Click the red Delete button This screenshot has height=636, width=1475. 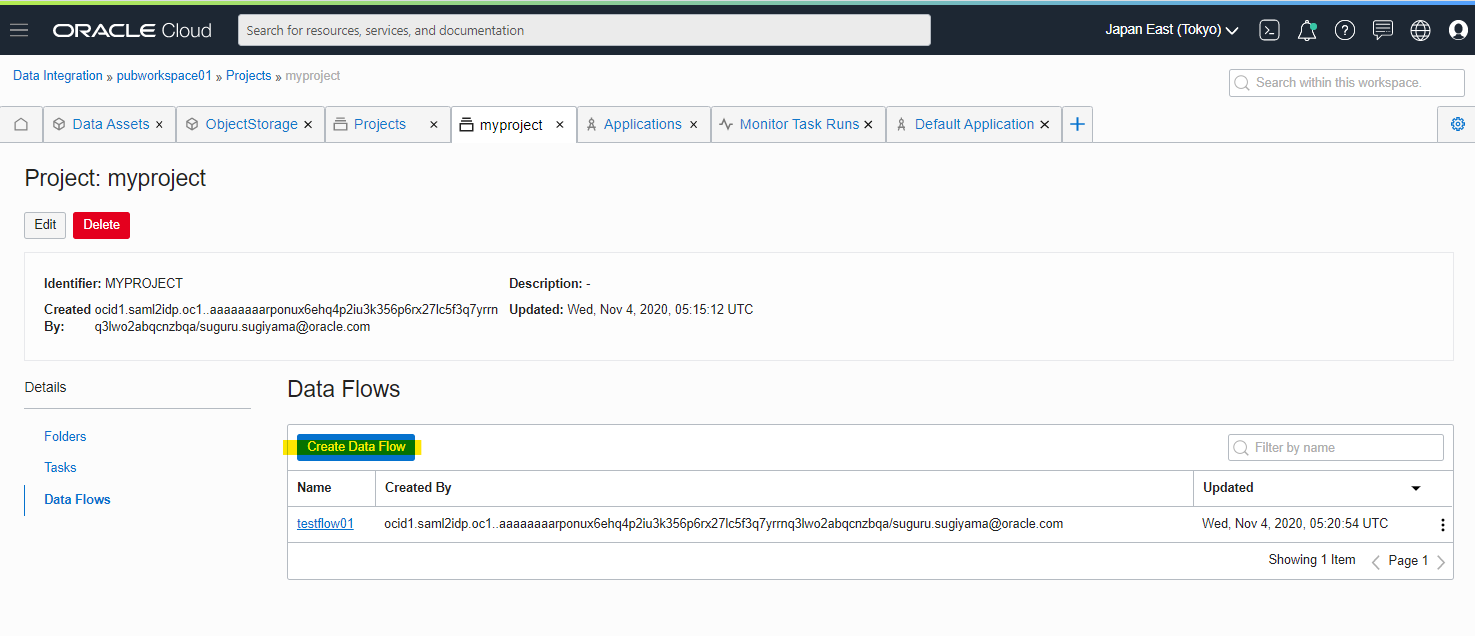click(101, 225)
